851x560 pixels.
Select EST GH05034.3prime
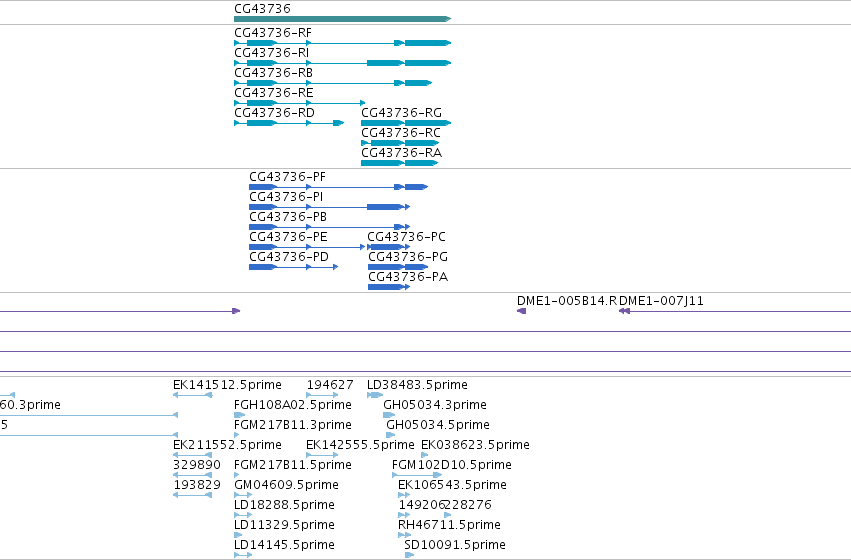pyautogui.click(x=435, y=405)
